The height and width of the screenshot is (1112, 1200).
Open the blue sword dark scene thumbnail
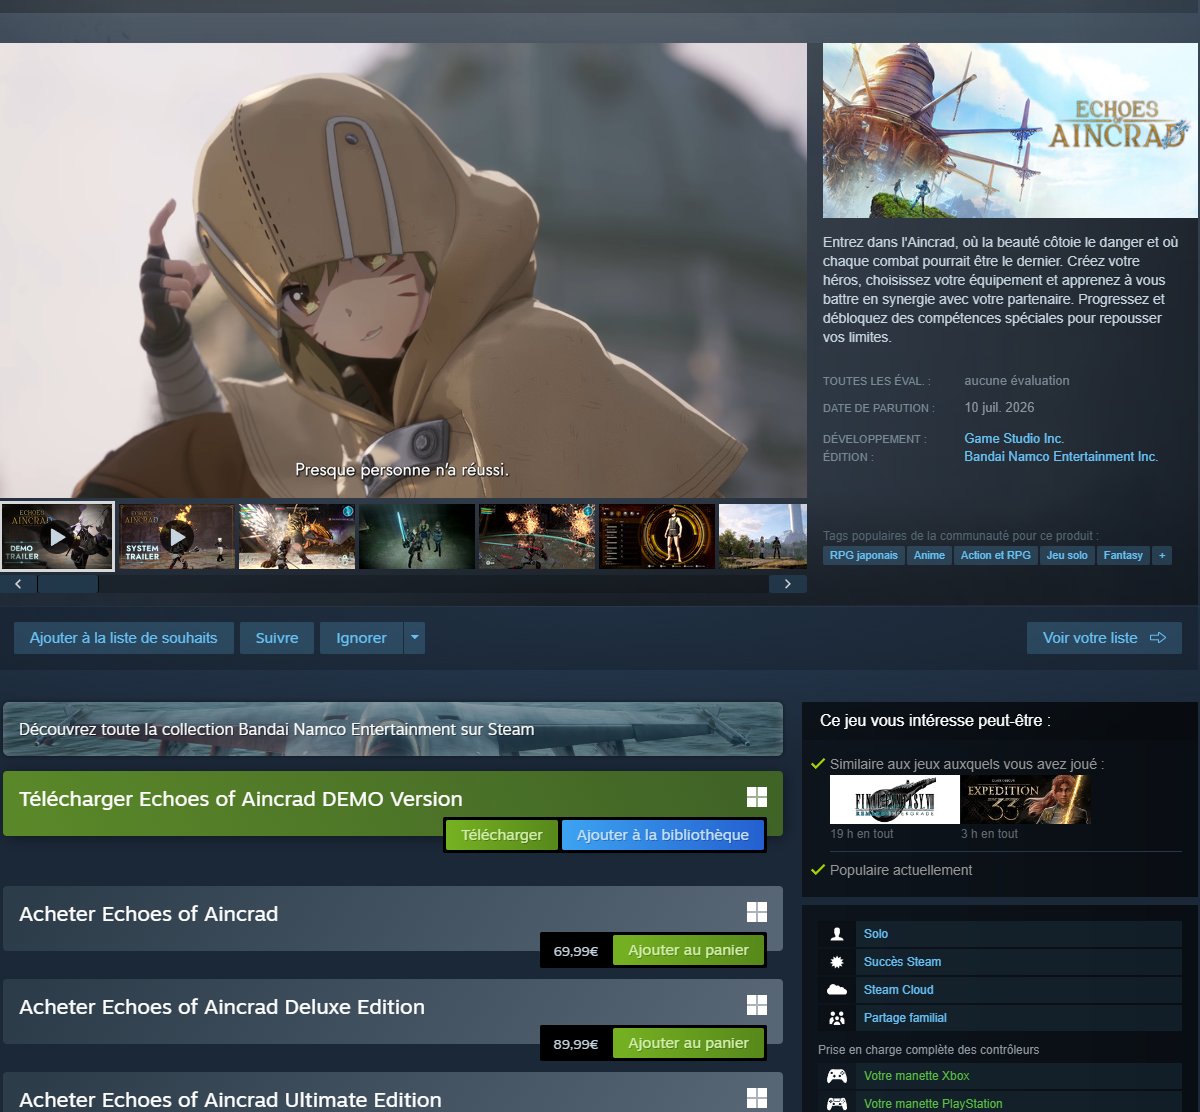(x=417, y=536)
